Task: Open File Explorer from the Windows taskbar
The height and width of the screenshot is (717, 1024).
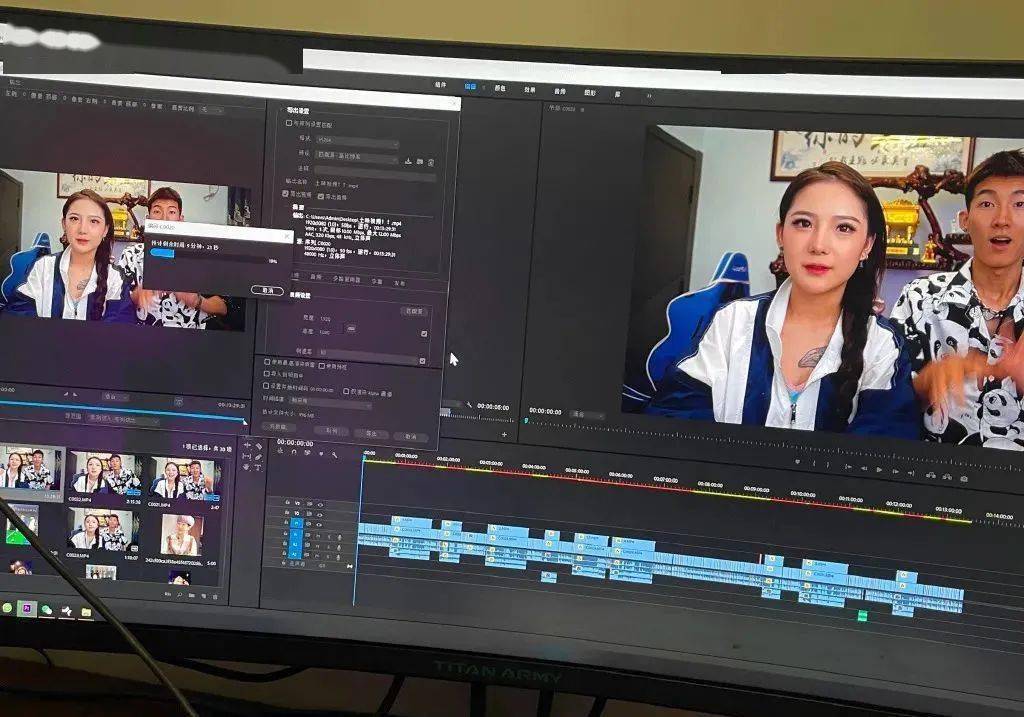Action: pos(86,612)
